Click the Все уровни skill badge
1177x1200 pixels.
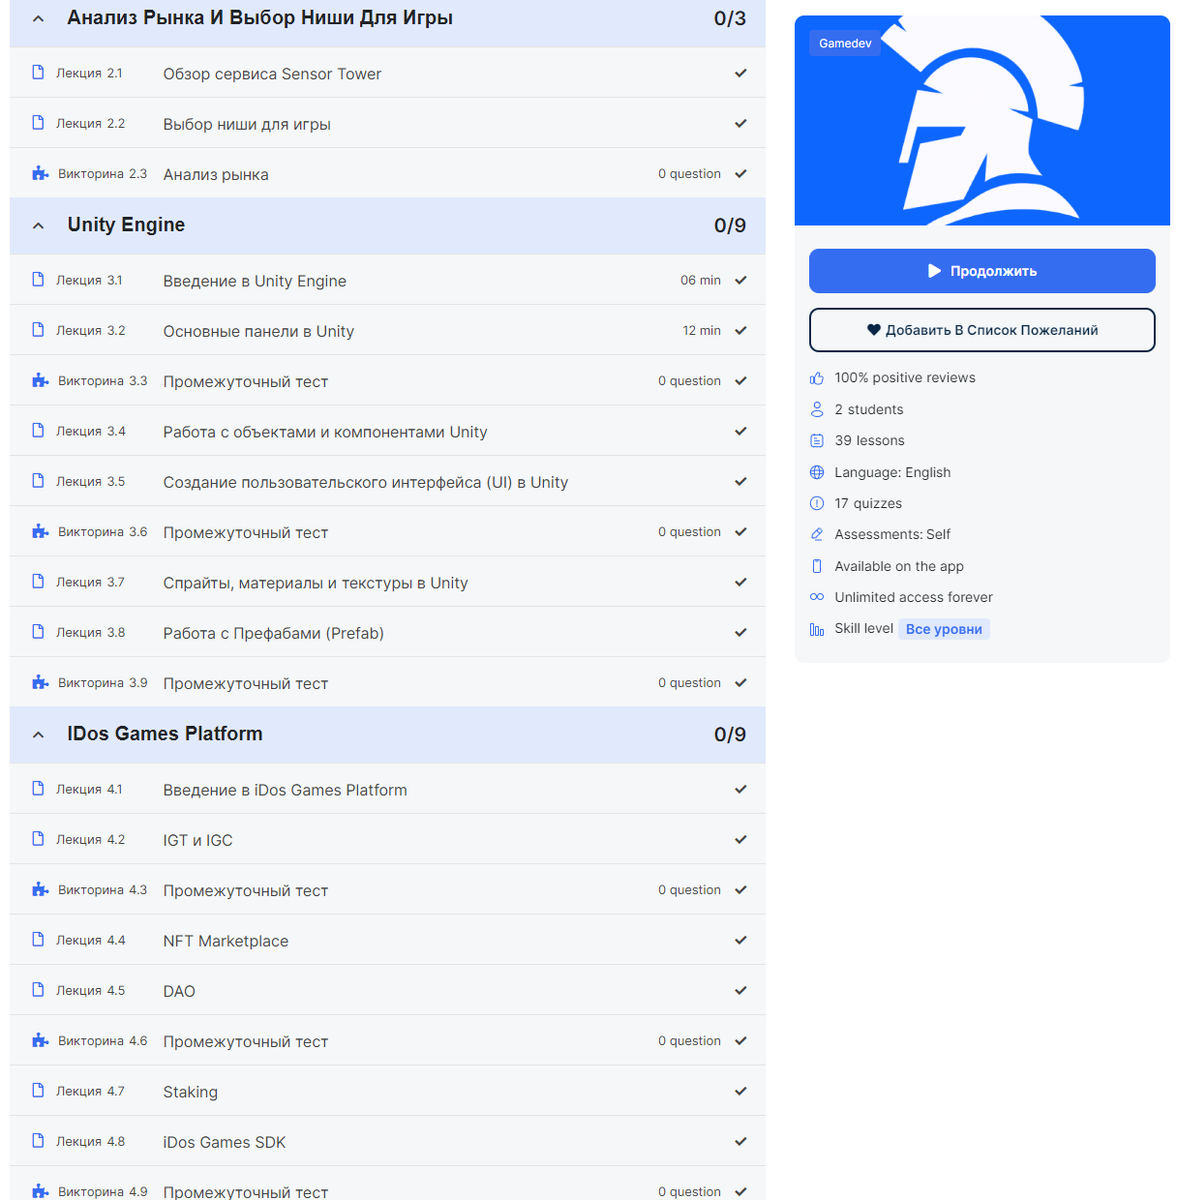click(x=944, y=629)
